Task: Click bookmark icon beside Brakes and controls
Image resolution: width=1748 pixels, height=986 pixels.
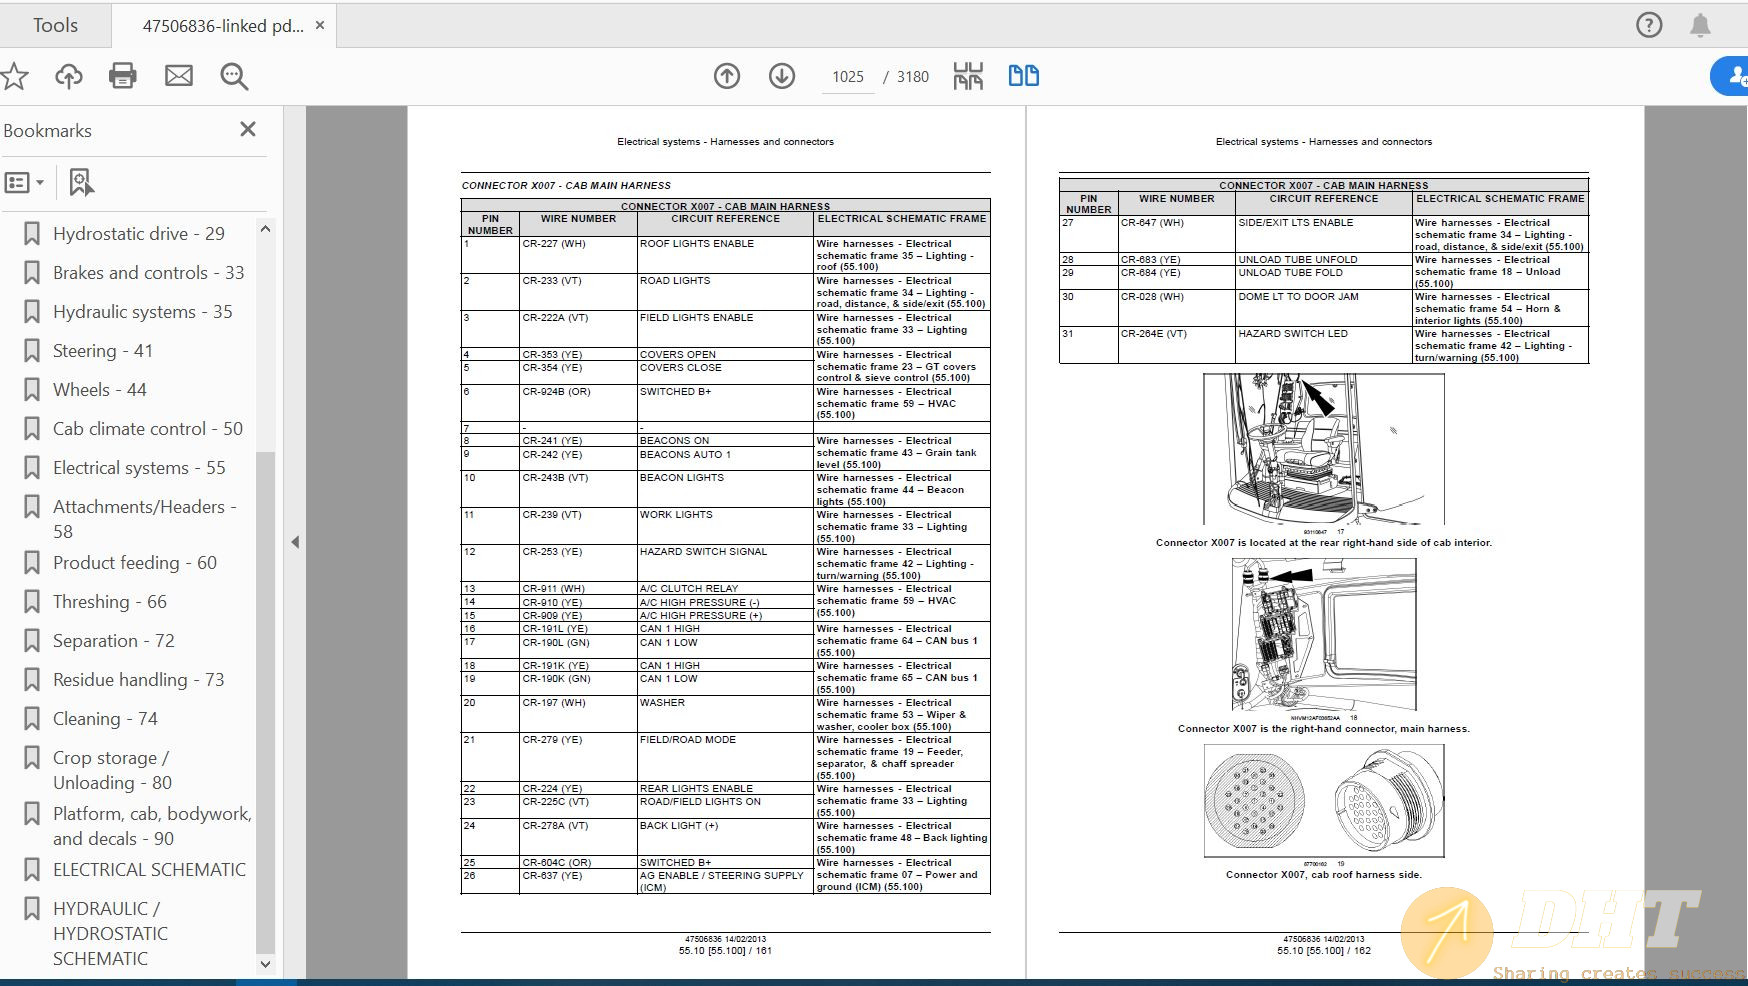Action: (x=32, y=272)
